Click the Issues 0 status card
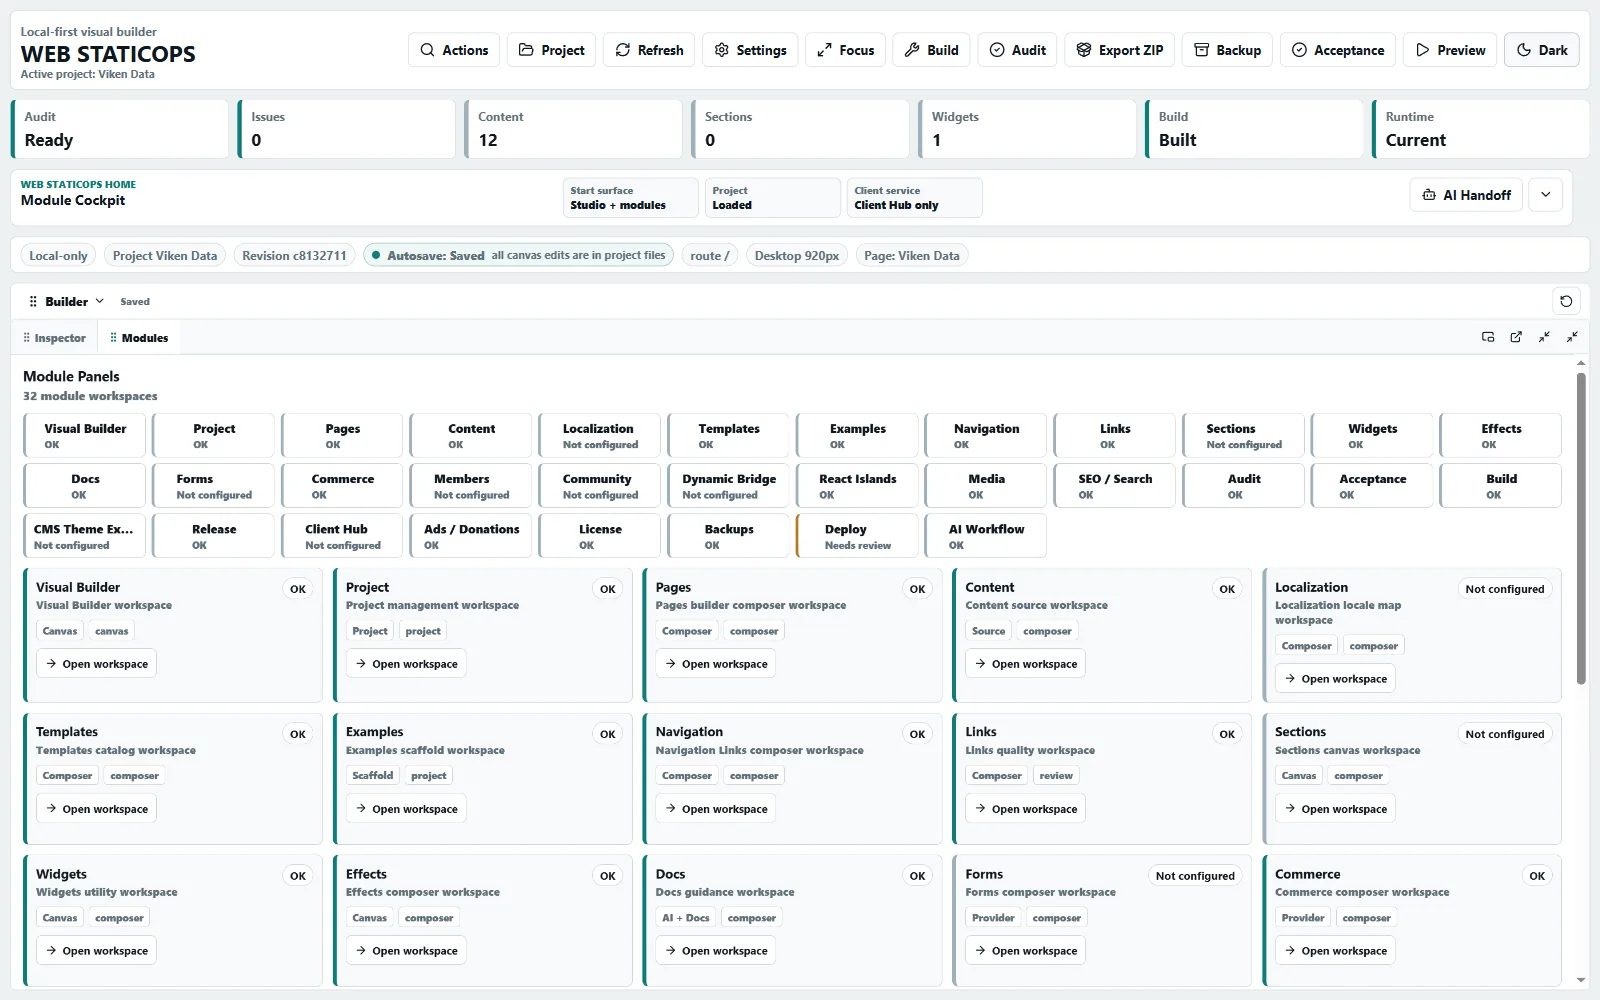This screenshot has width=1600, height=1000. click(346, 129)
